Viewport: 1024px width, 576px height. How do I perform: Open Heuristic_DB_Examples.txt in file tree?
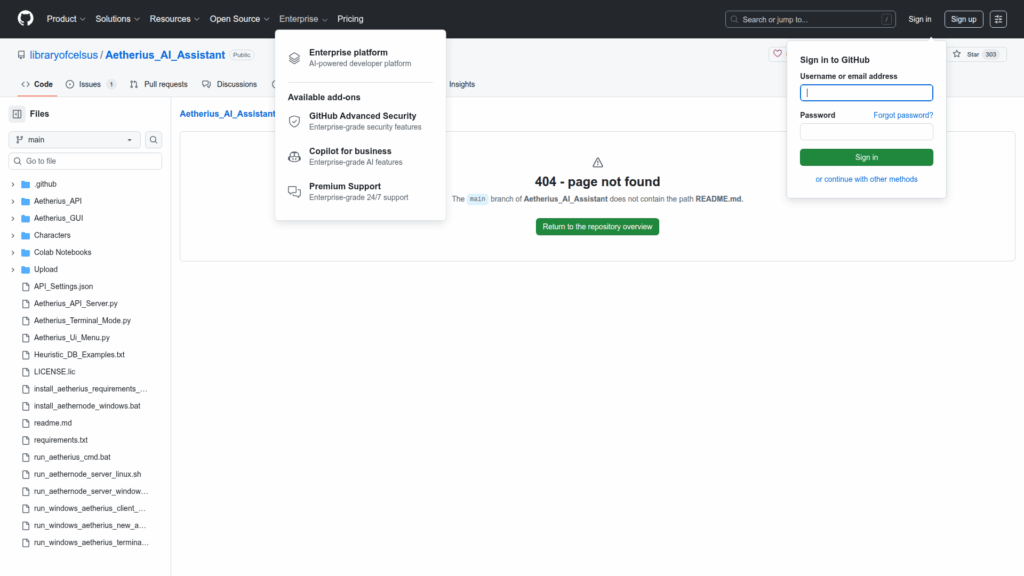click(x=79, y=355)
